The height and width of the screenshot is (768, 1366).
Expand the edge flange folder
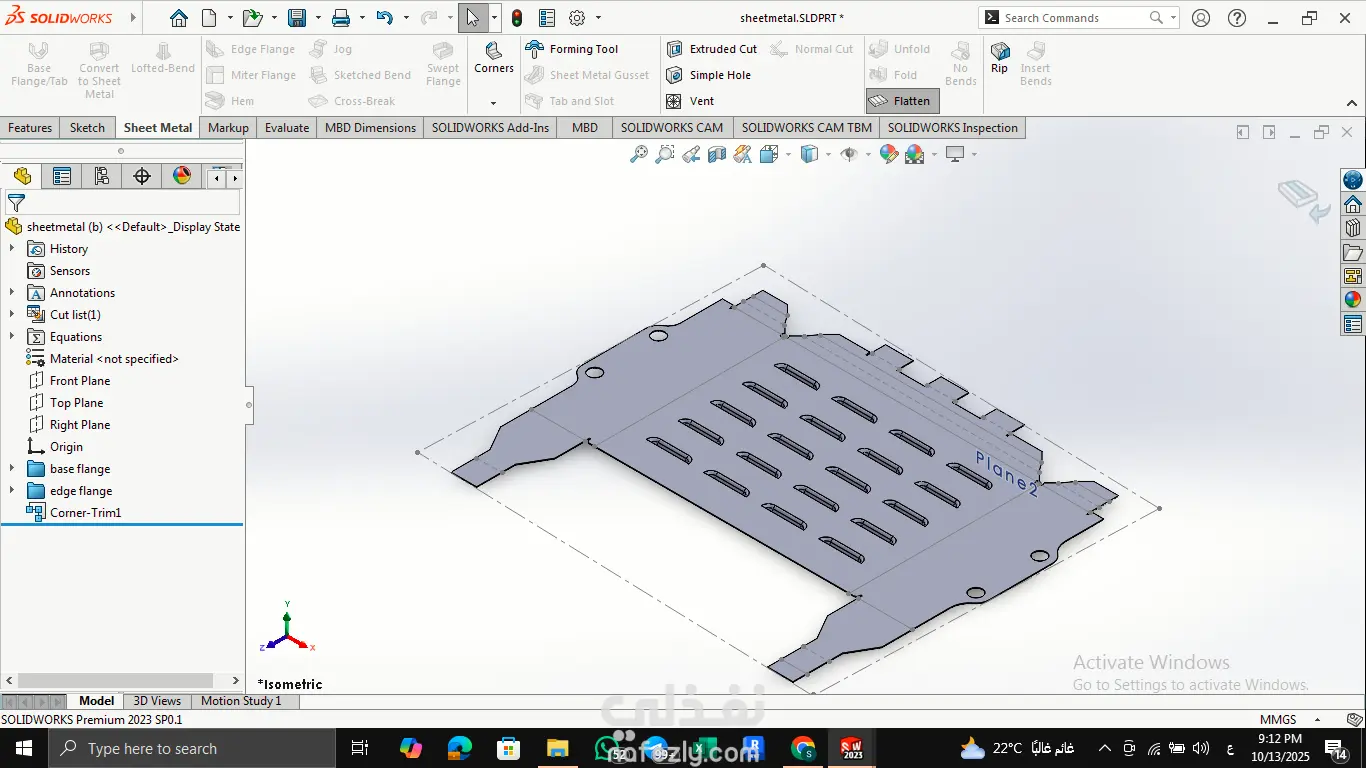click(x=12, y=491)
